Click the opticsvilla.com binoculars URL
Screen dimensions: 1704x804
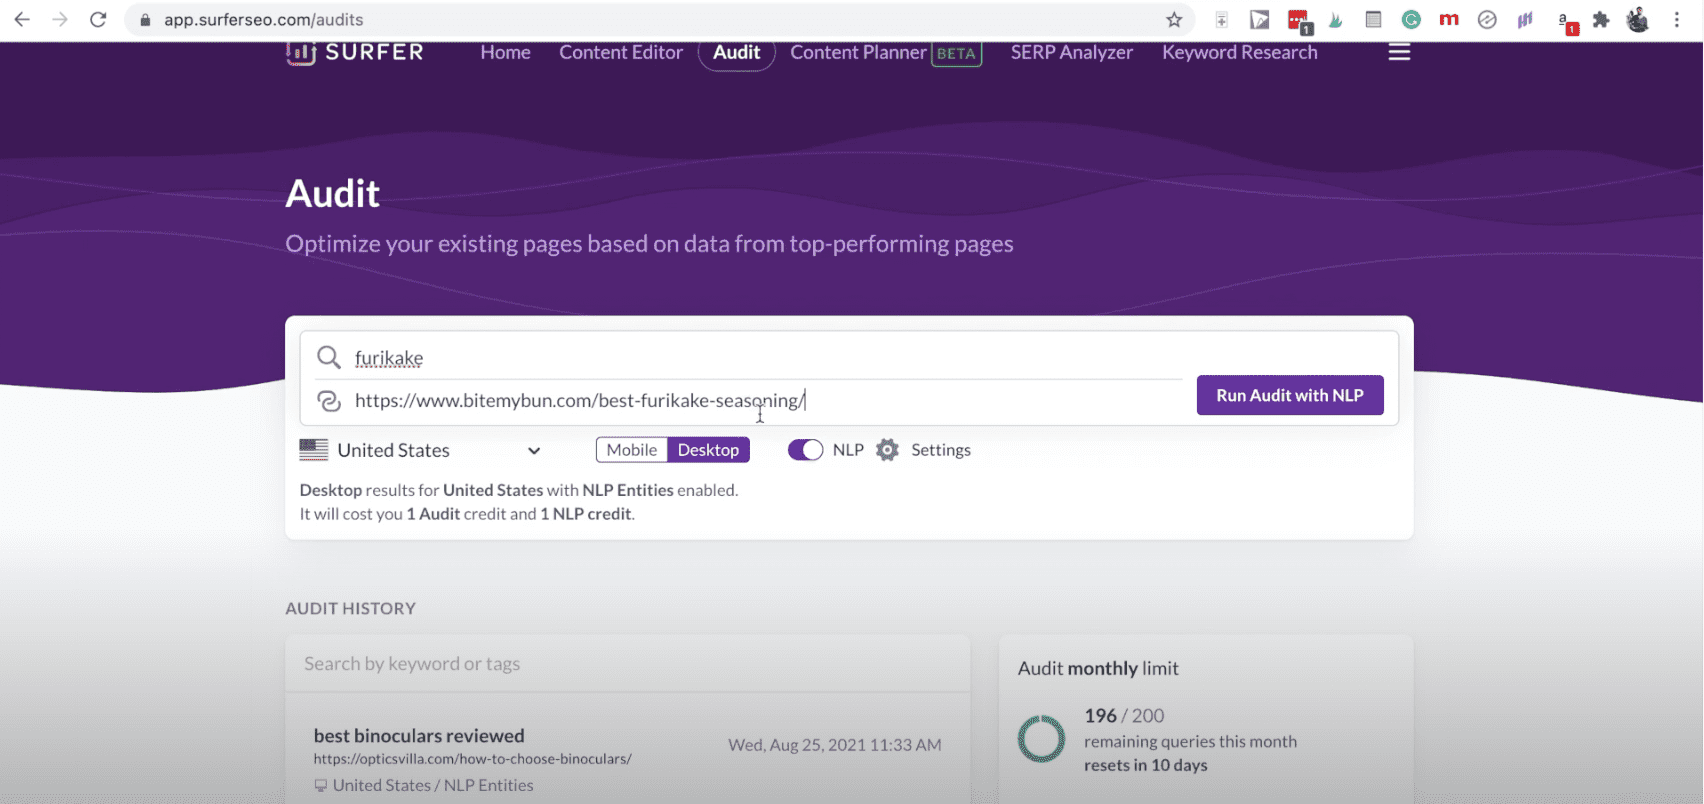[472, 759]
